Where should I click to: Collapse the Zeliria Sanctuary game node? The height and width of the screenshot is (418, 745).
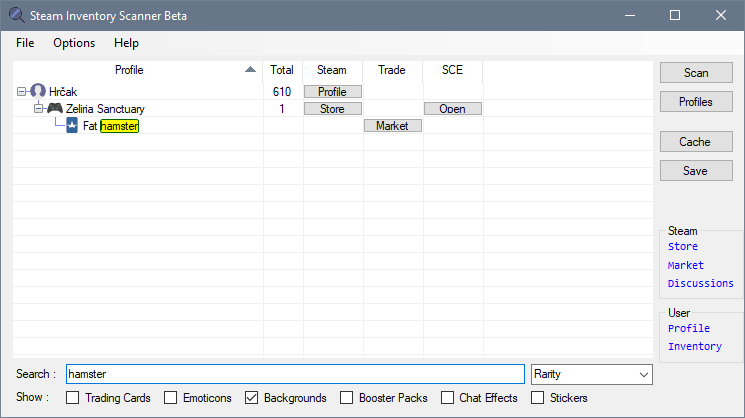click(x=38, y=108)
